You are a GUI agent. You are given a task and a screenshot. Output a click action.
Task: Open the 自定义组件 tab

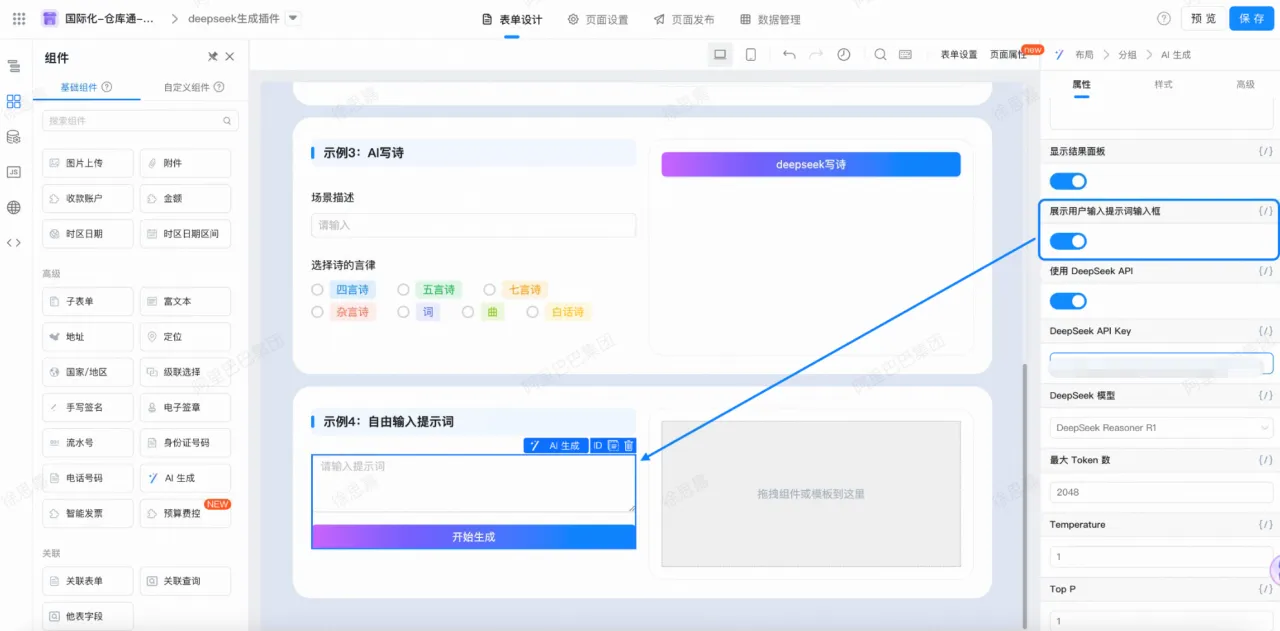click(x=193, y=87)
